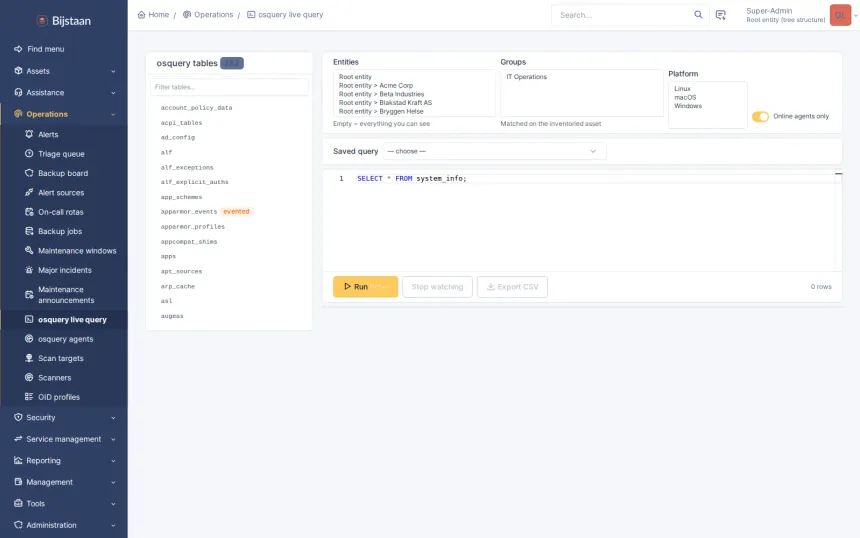Expand the Assets menu chevron
Viewport: 860px width, 538px height.
[113, 71]
